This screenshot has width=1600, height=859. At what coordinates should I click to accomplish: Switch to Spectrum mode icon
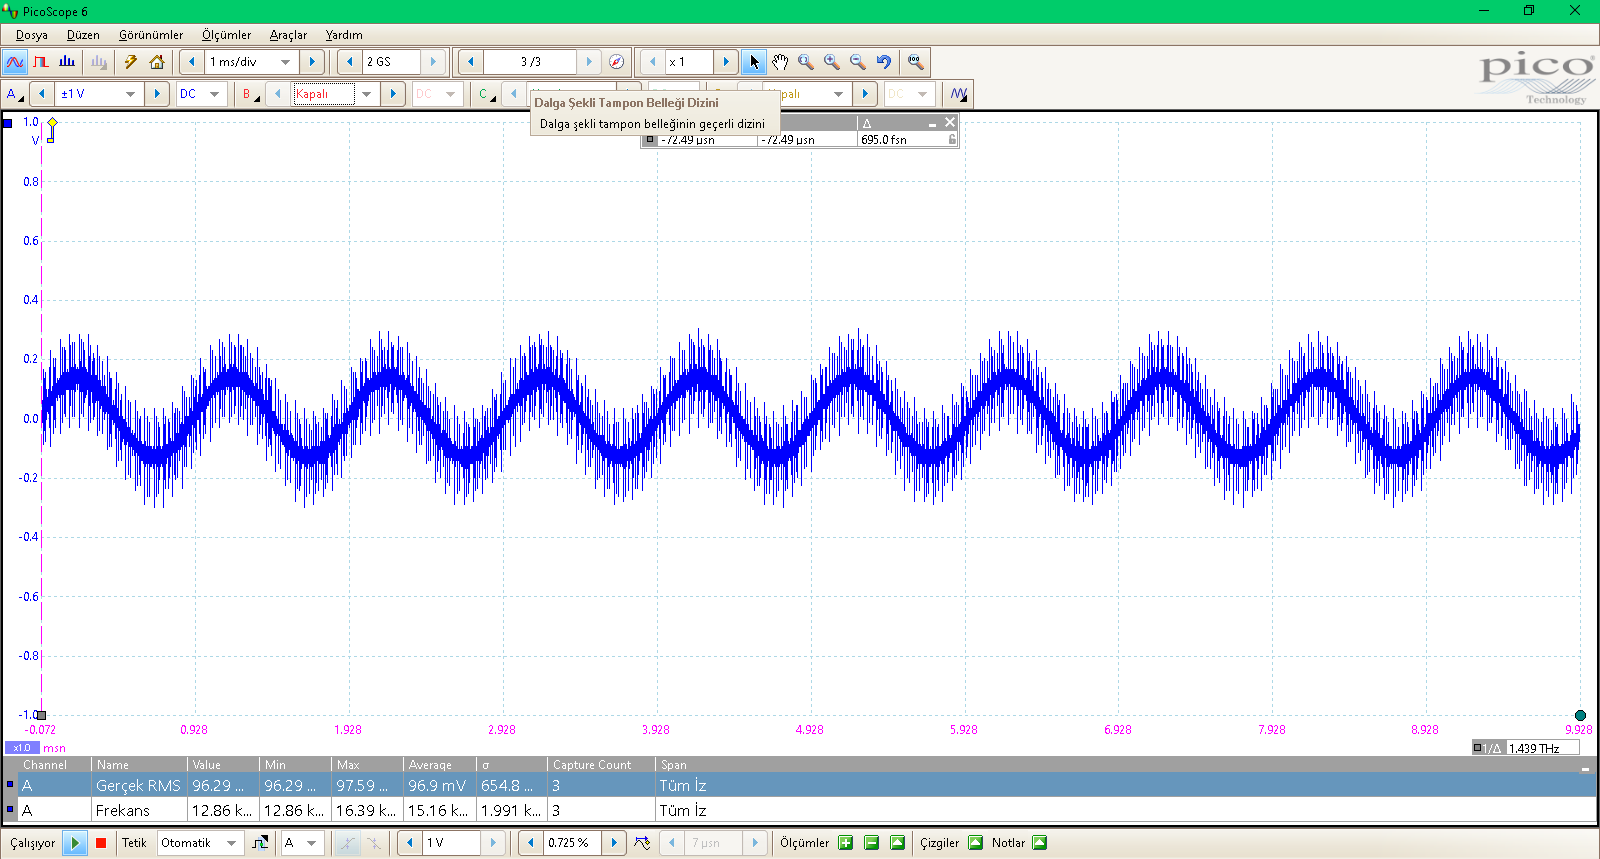(x=67, y=62)
